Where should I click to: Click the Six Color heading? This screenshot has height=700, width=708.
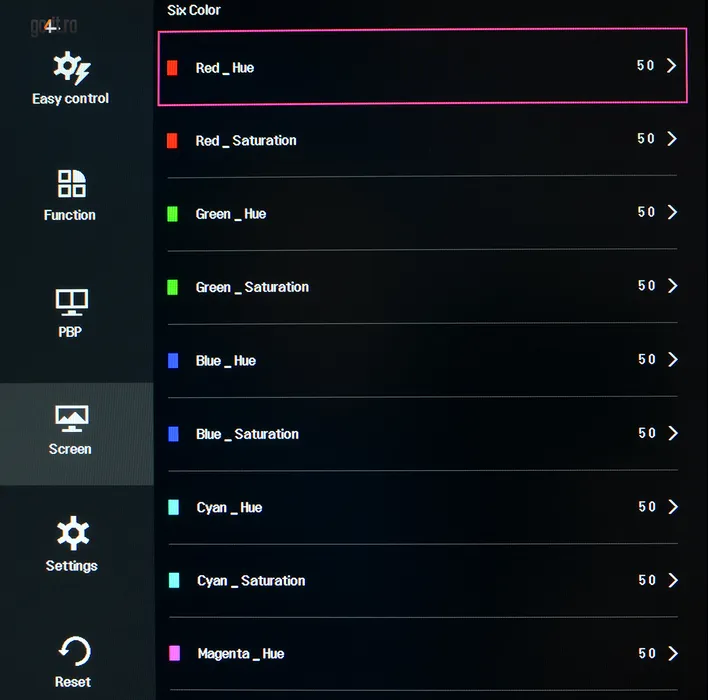(x=194, y=10)
